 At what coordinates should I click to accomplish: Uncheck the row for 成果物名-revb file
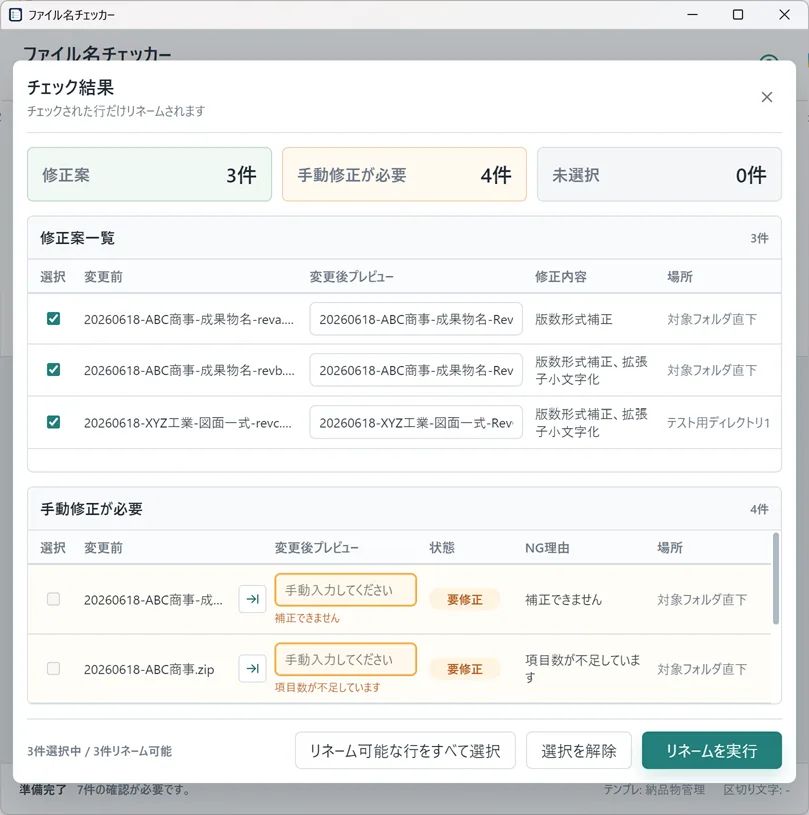tap(53, 370)
